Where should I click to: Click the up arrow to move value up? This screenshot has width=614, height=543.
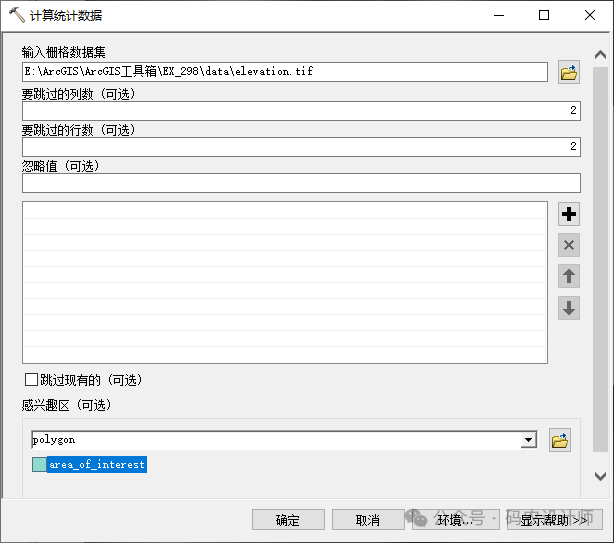(x=569, y=277)
